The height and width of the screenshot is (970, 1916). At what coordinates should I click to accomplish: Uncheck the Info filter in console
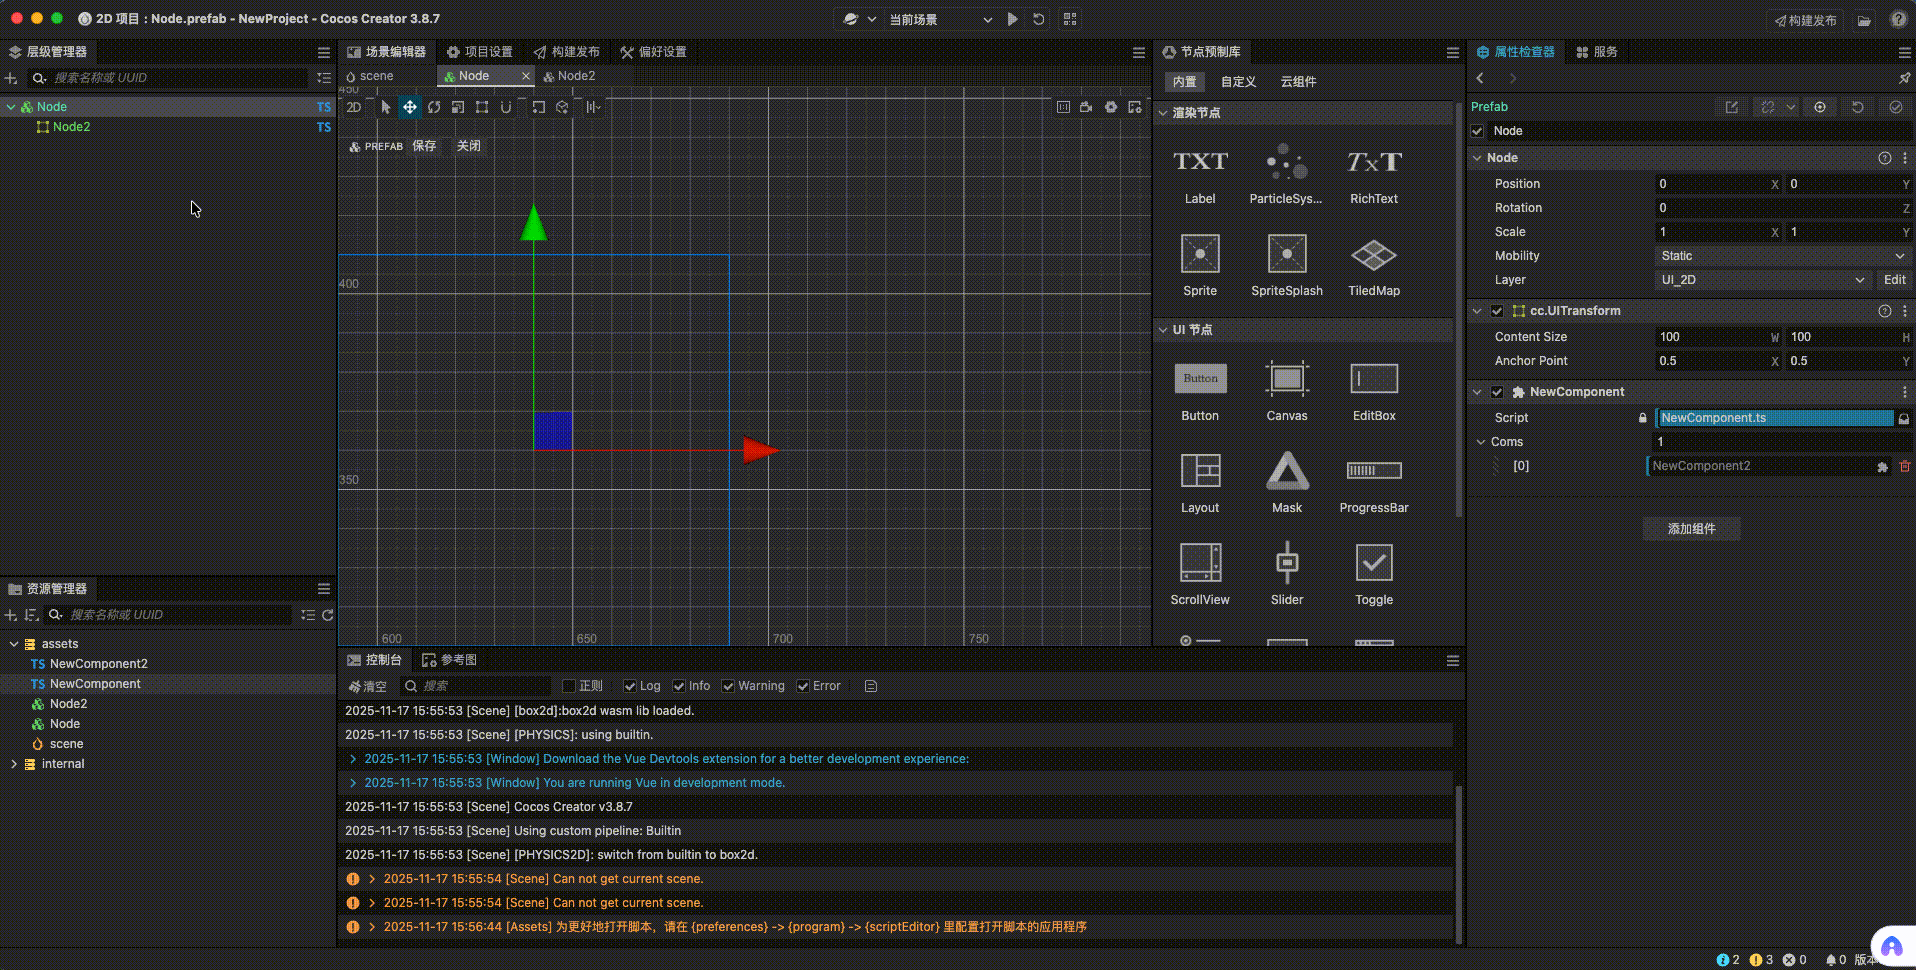(679, 686)
